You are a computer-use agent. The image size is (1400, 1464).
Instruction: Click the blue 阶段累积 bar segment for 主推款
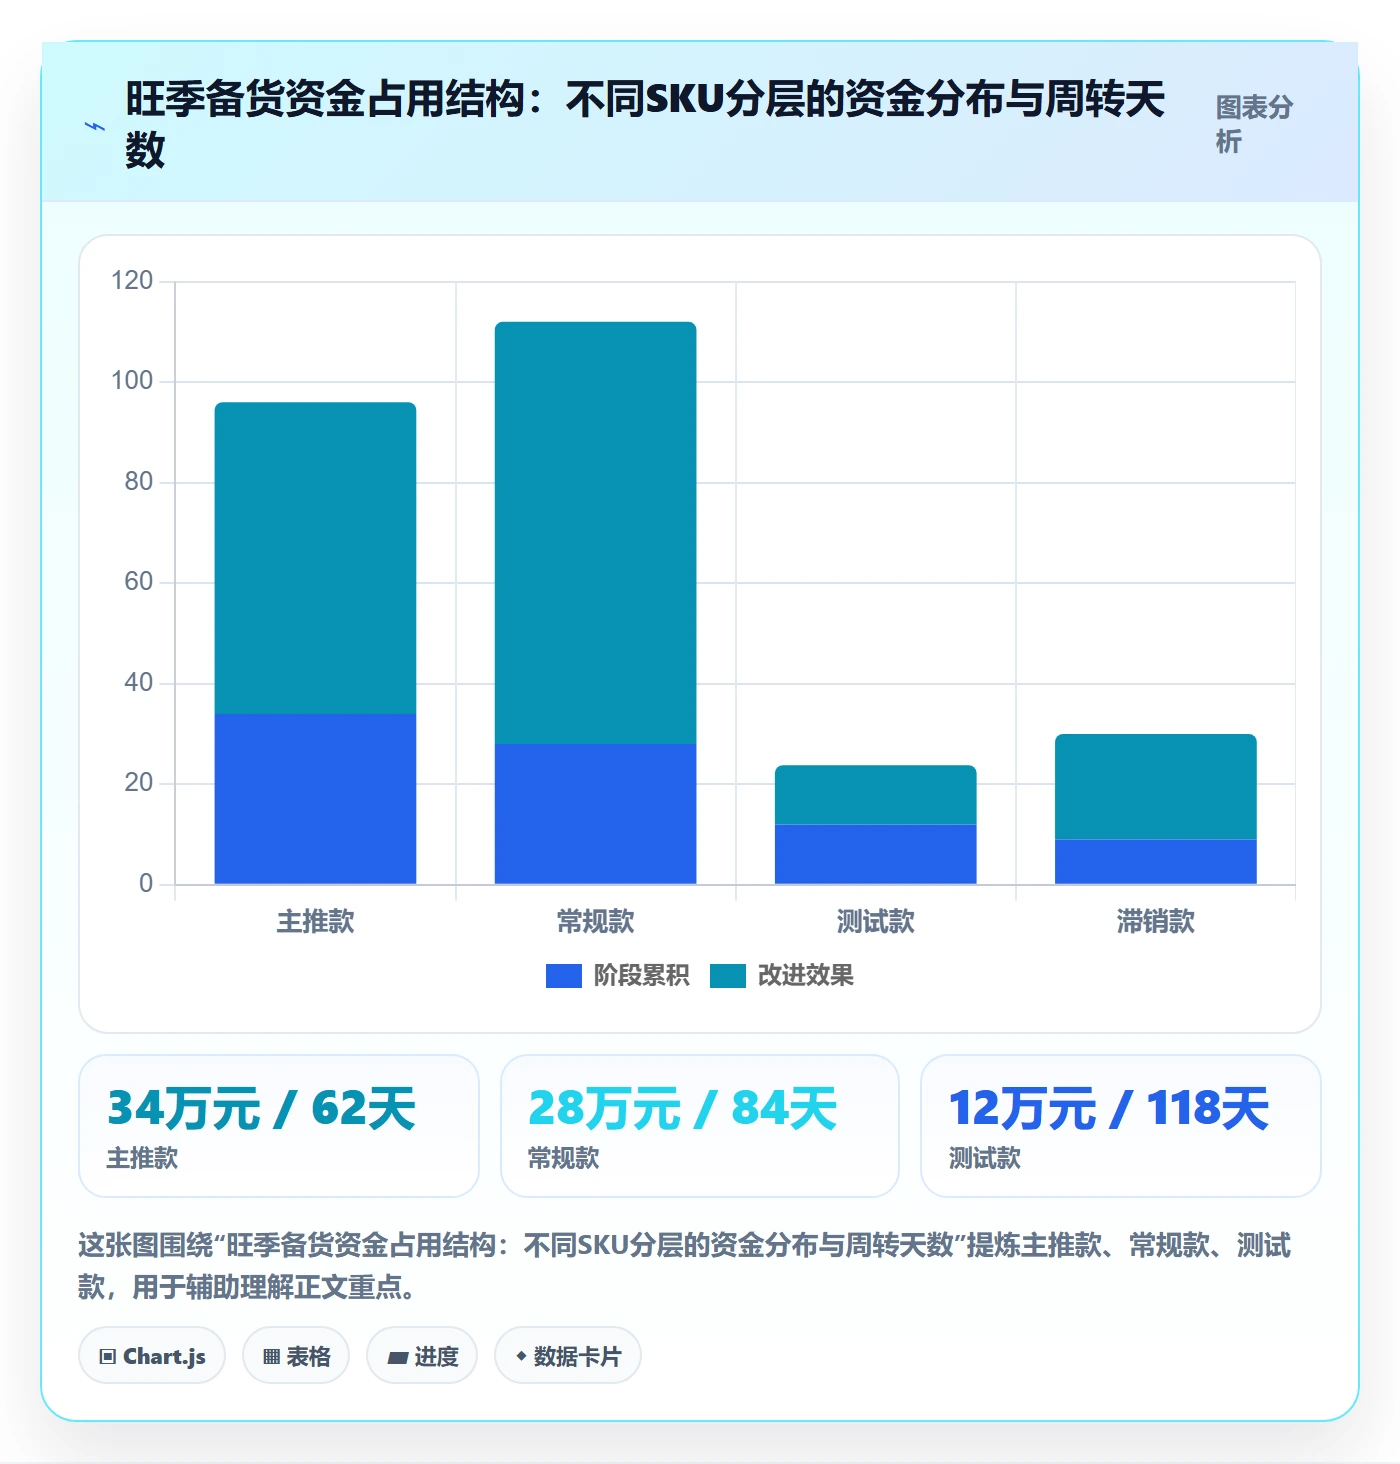pos(315,799)
